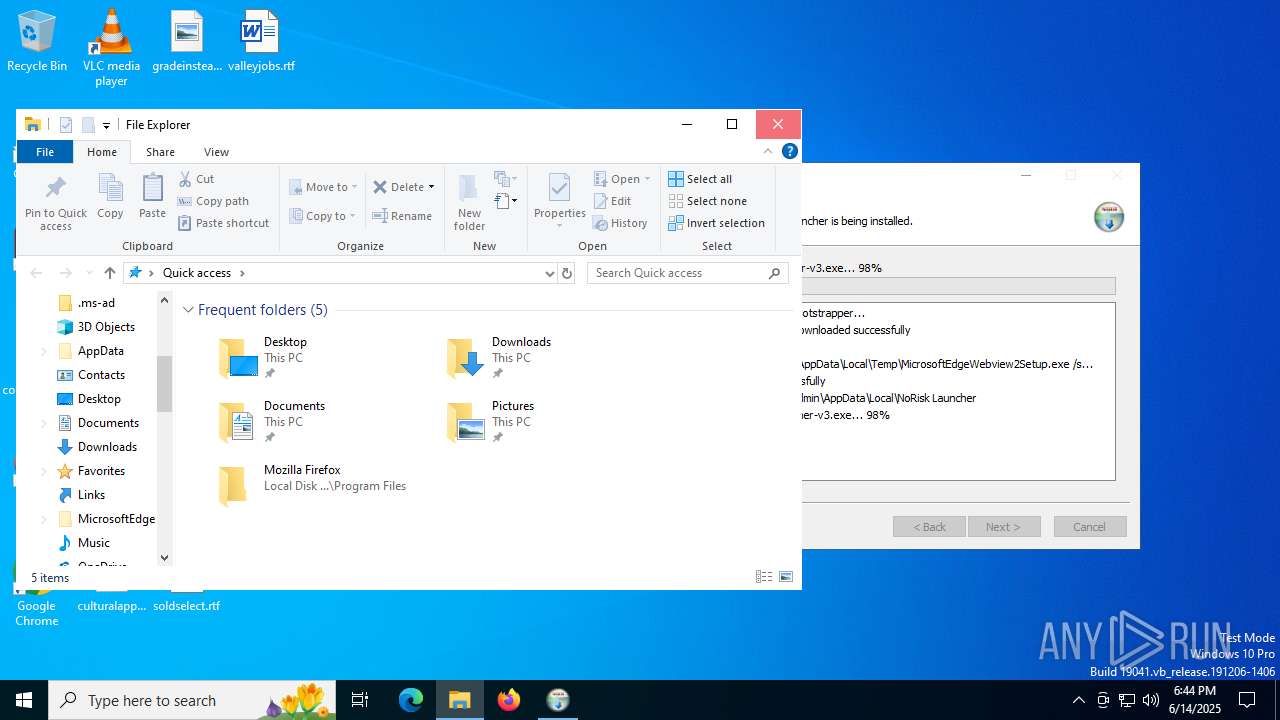Screen dimensions: 1280x720
Task: Open the Documents frequent folder
Action: (272, 421)
